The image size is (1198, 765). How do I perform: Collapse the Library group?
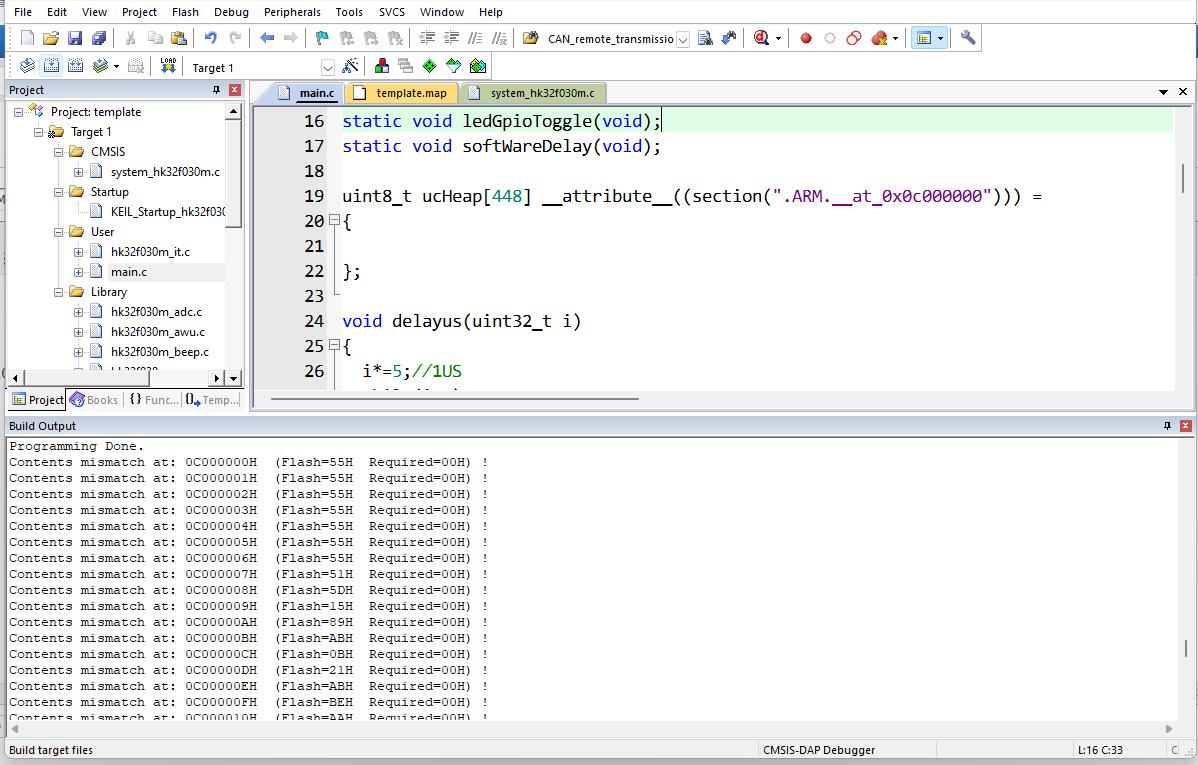(58, 292)
